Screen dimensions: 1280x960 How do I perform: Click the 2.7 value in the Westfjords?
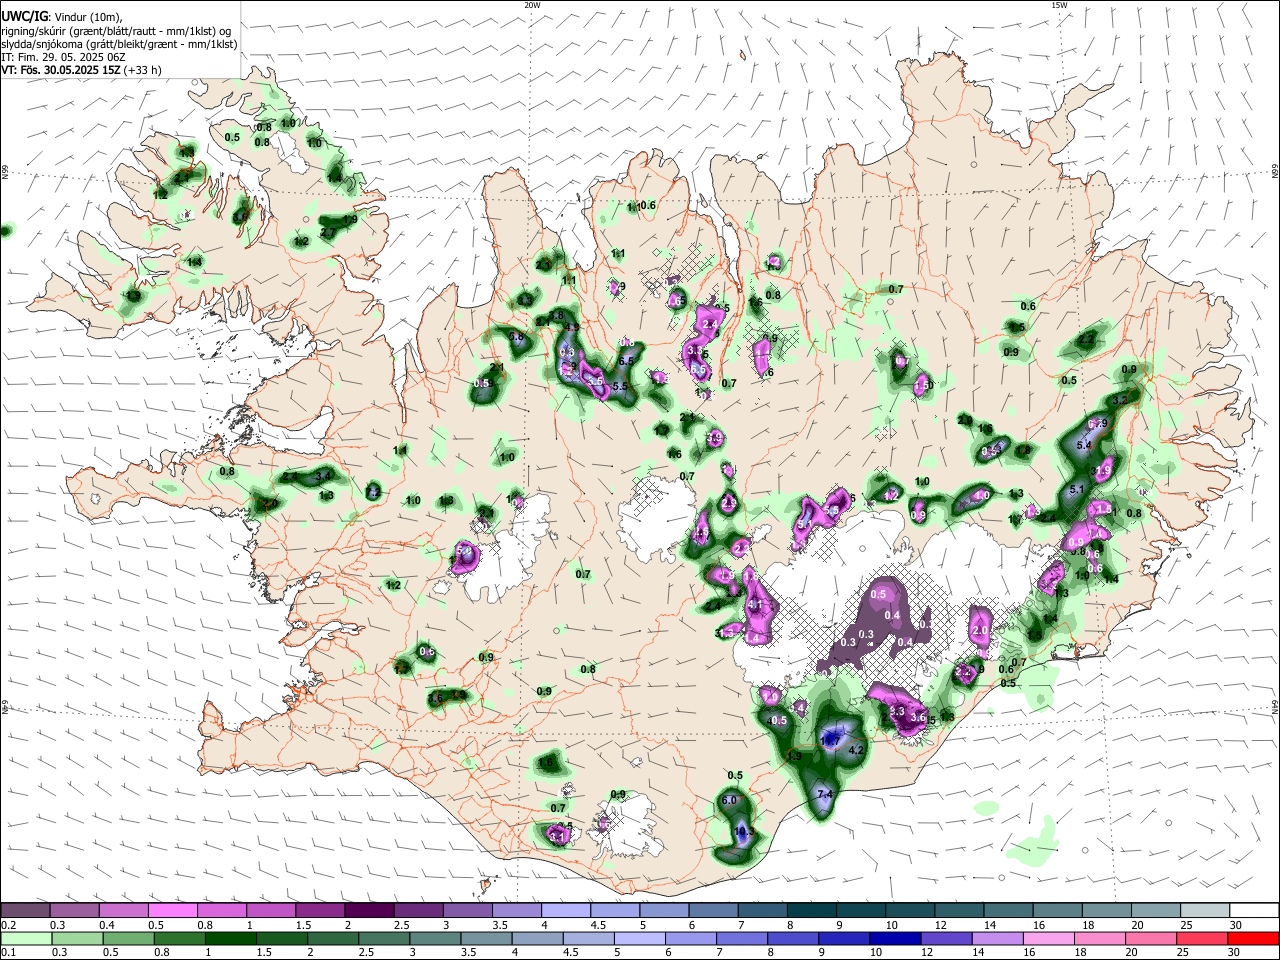pyautogui.click(x=328, y=233)
